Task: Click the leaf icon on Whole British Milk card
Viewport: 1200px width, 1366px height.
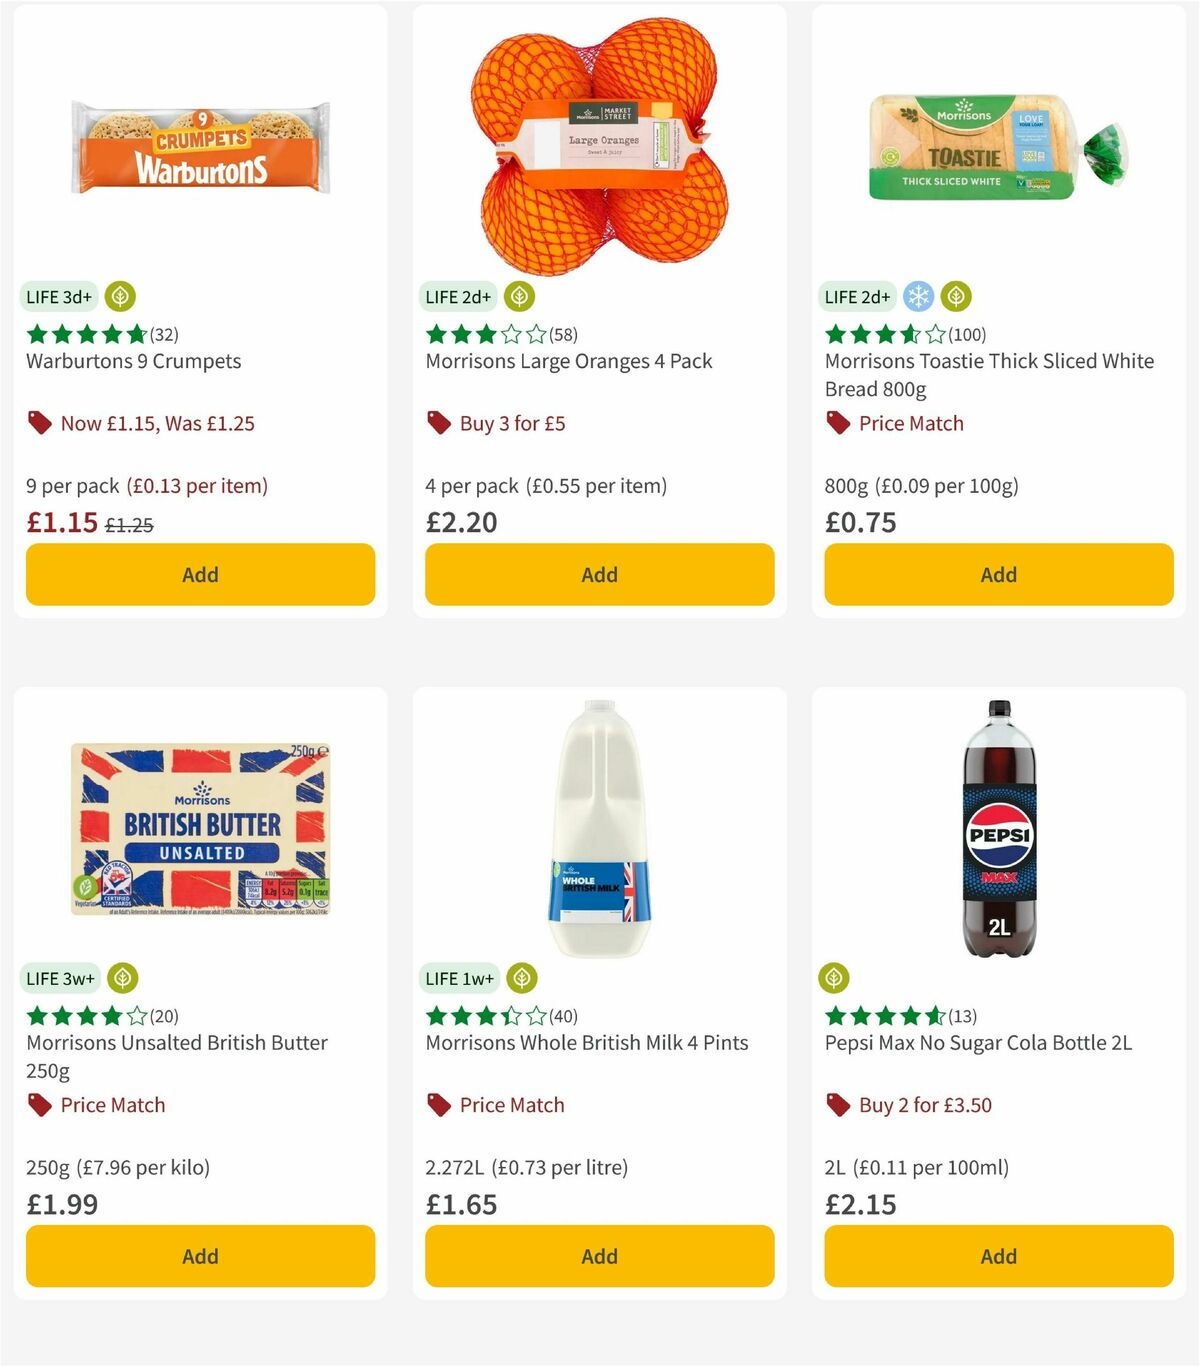Action: pos(520,978)
